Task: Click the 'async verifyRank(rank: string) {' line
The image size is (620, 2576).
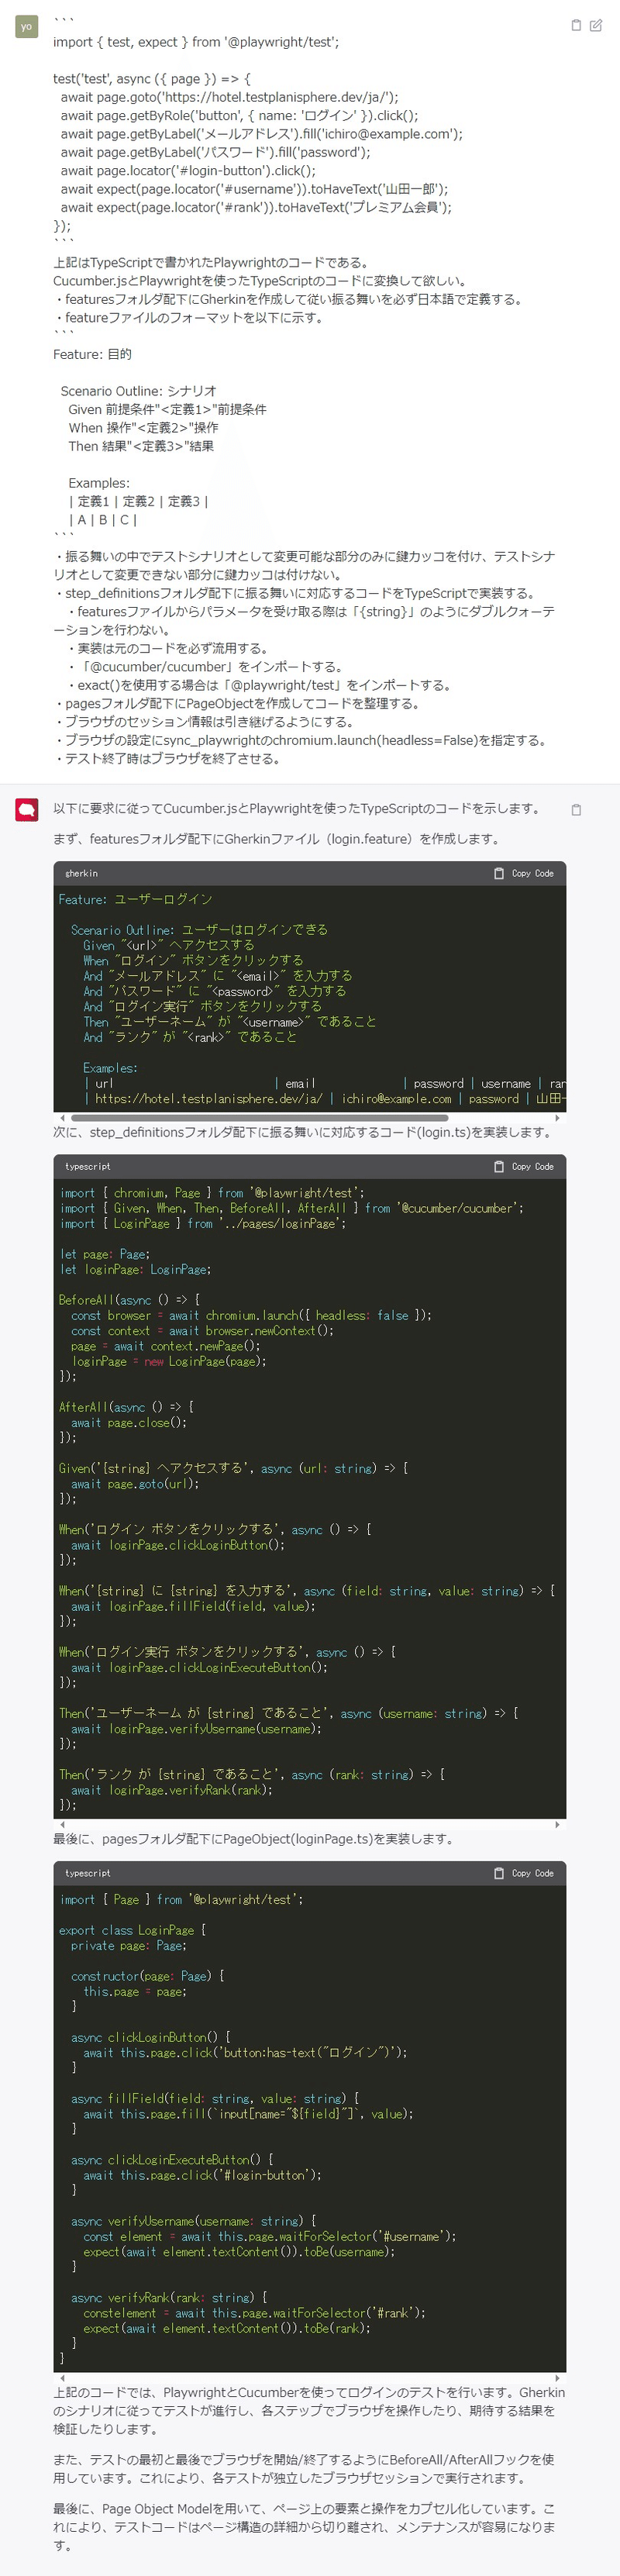Action: [169, 2297]
